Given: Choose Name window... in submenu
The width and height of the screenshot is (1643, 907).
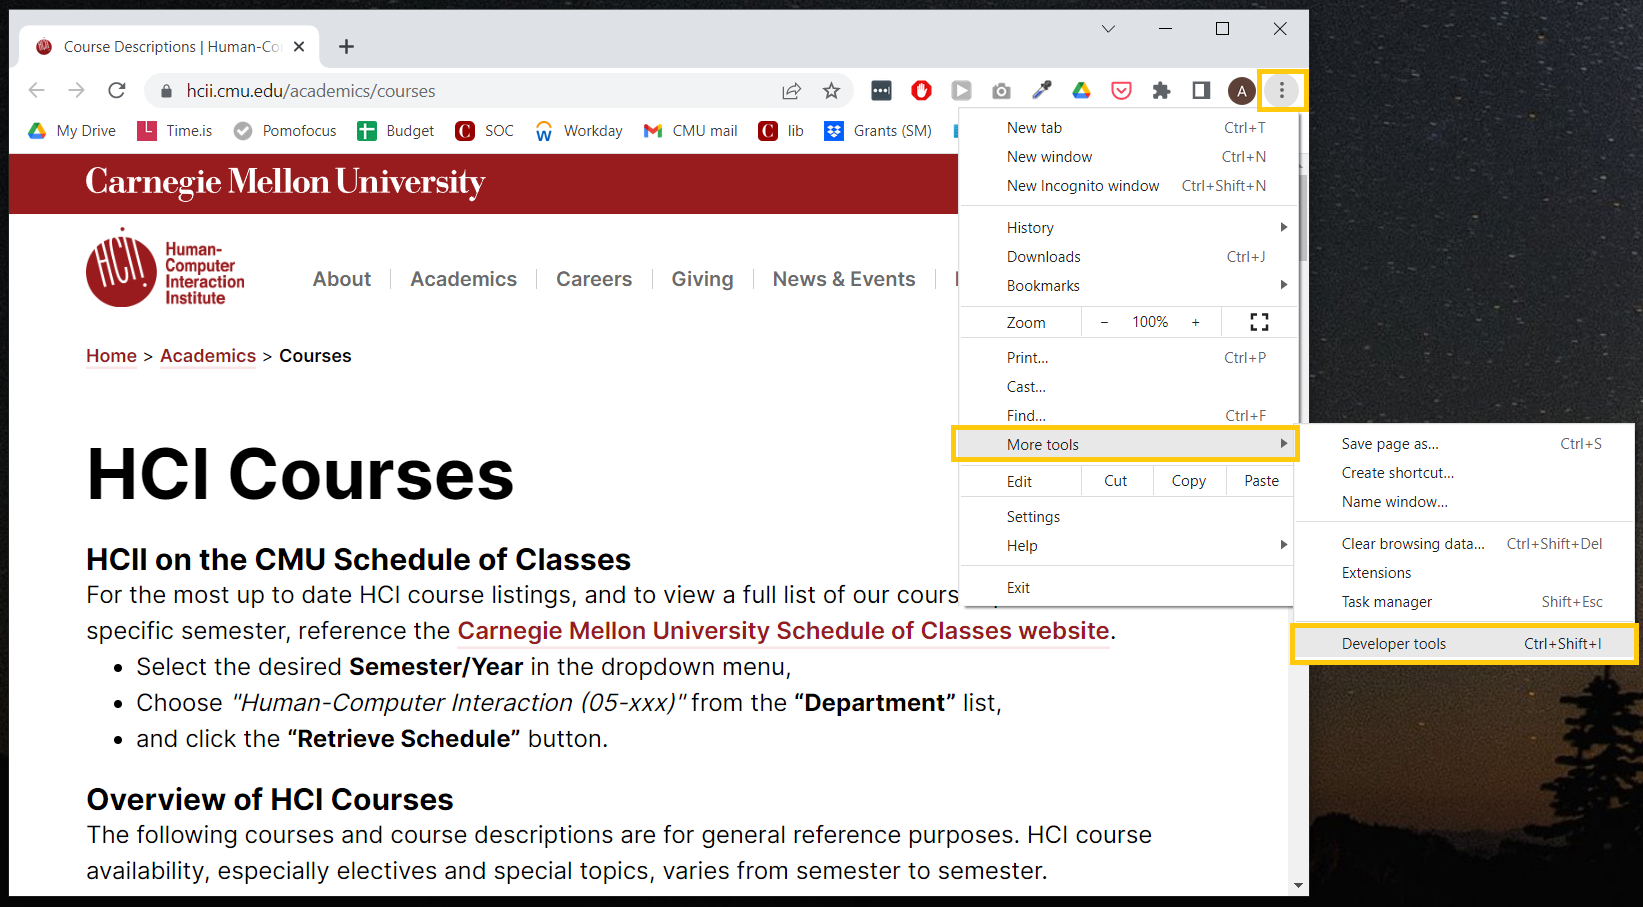Looking at the screenshot, I should pos(1465,502).
